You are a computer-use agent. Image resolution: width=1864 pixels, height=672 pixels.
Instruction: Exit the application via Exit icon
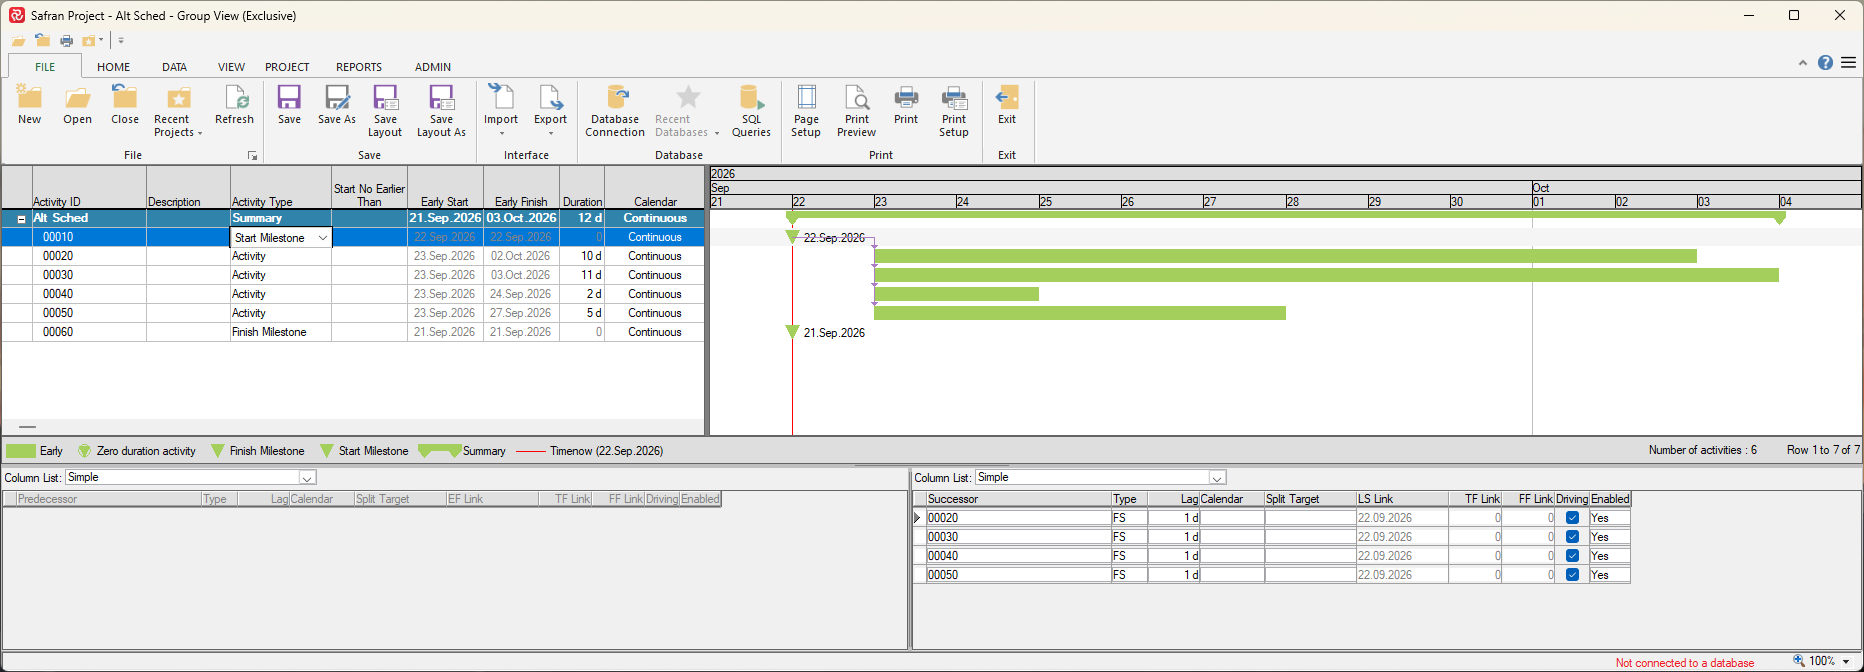click(x=1007, y=97)
